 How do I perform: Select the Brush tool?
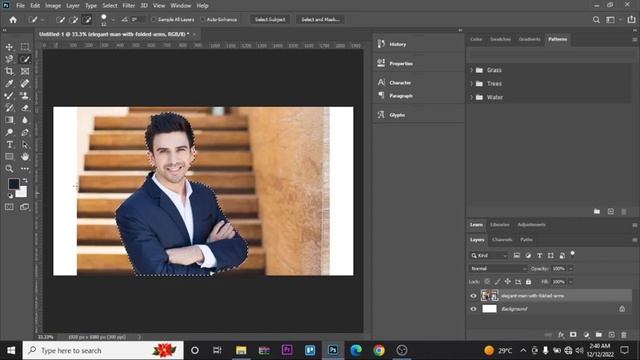click(x=9, y=96)
